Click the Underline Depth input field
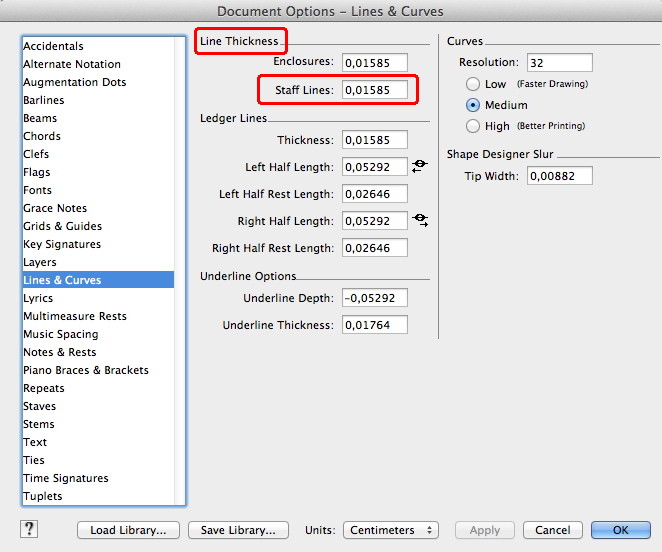 [374, 298]
